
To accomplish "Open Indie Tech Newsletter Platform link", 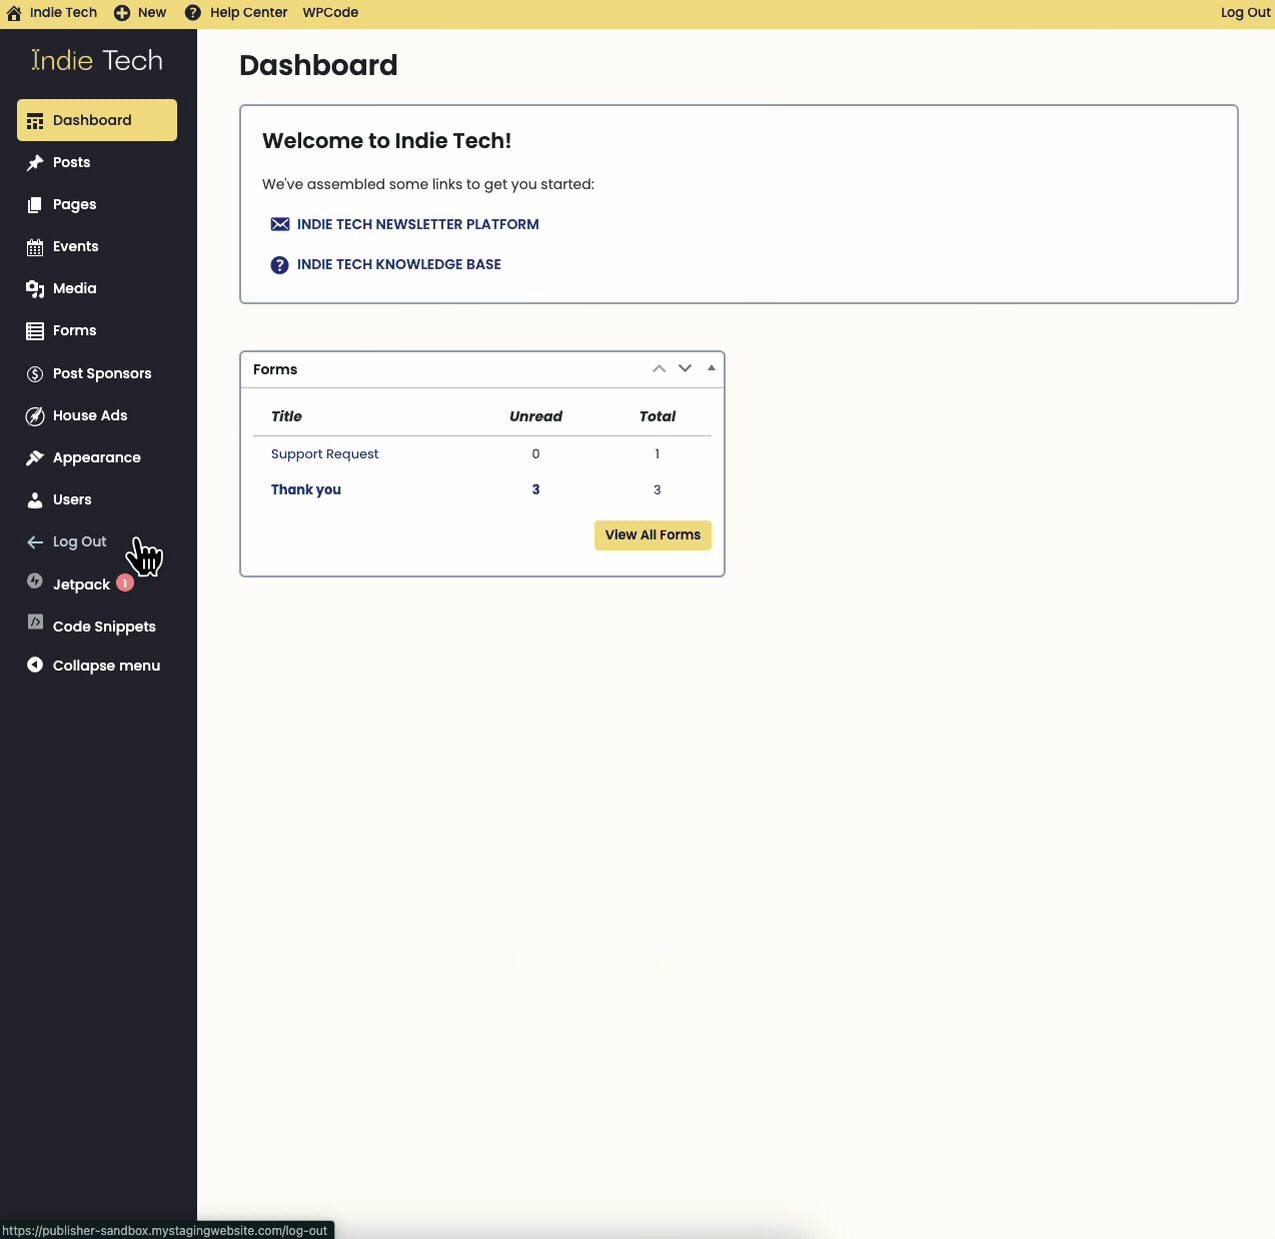I will point(417,225).
